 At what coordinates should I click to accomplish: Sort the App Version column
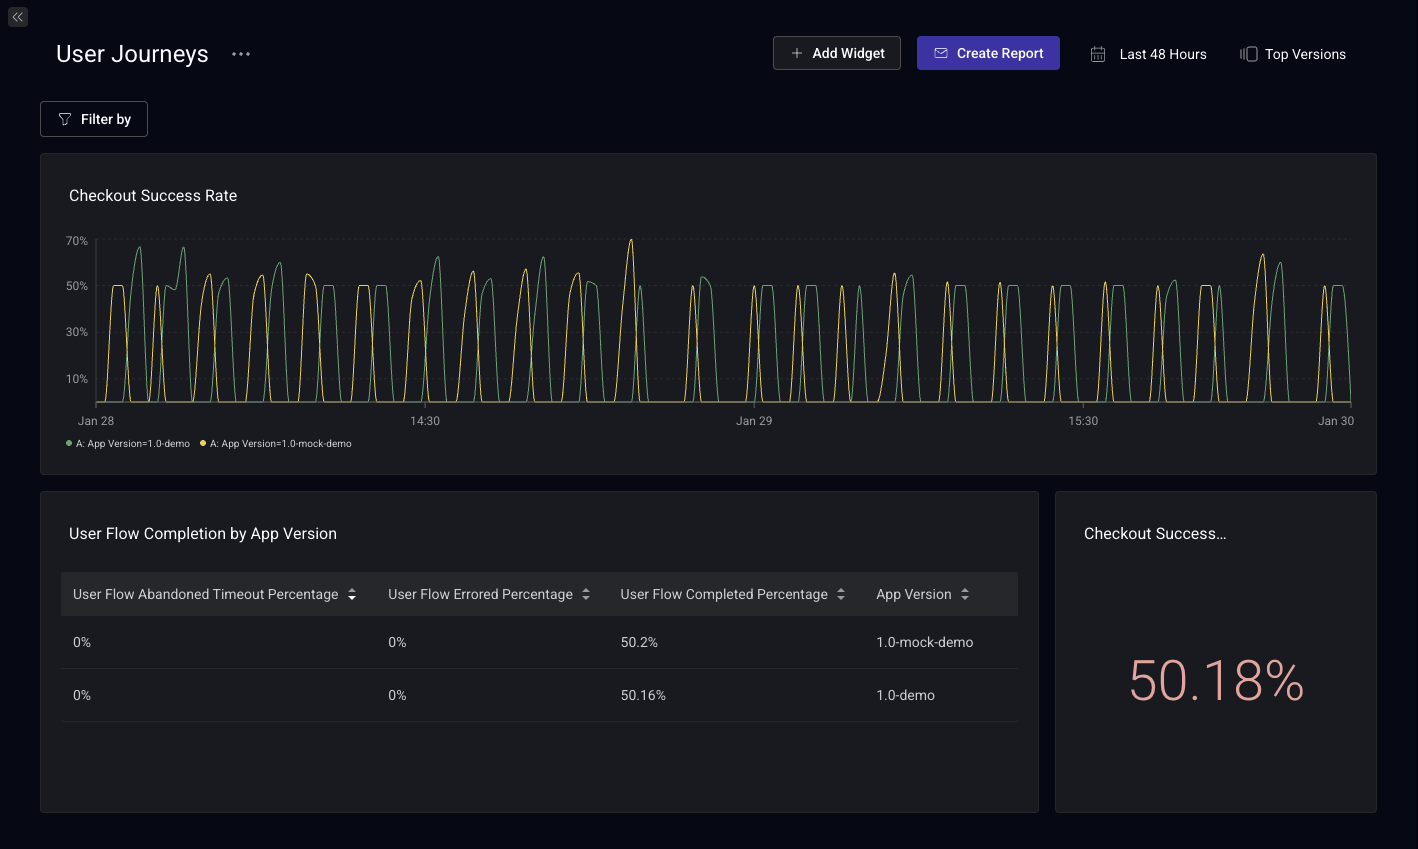point(965,594)
